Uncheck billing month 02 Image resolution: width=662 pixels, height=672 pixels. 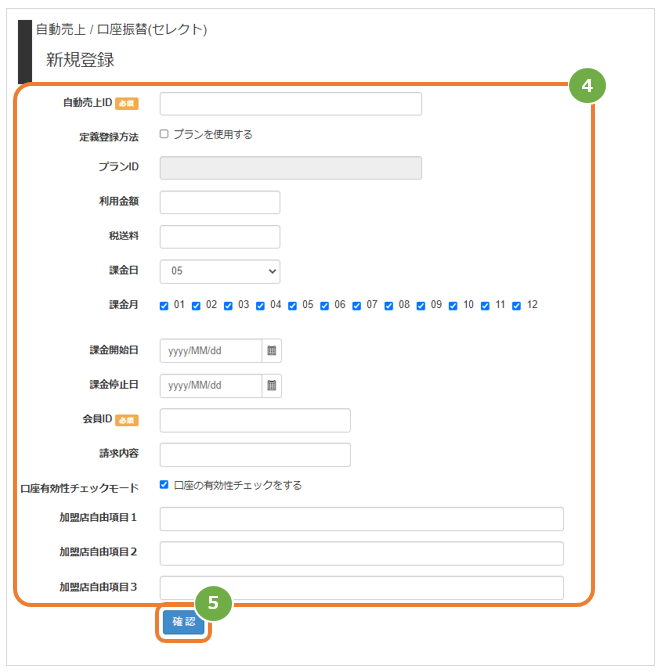tap(196, 306)
